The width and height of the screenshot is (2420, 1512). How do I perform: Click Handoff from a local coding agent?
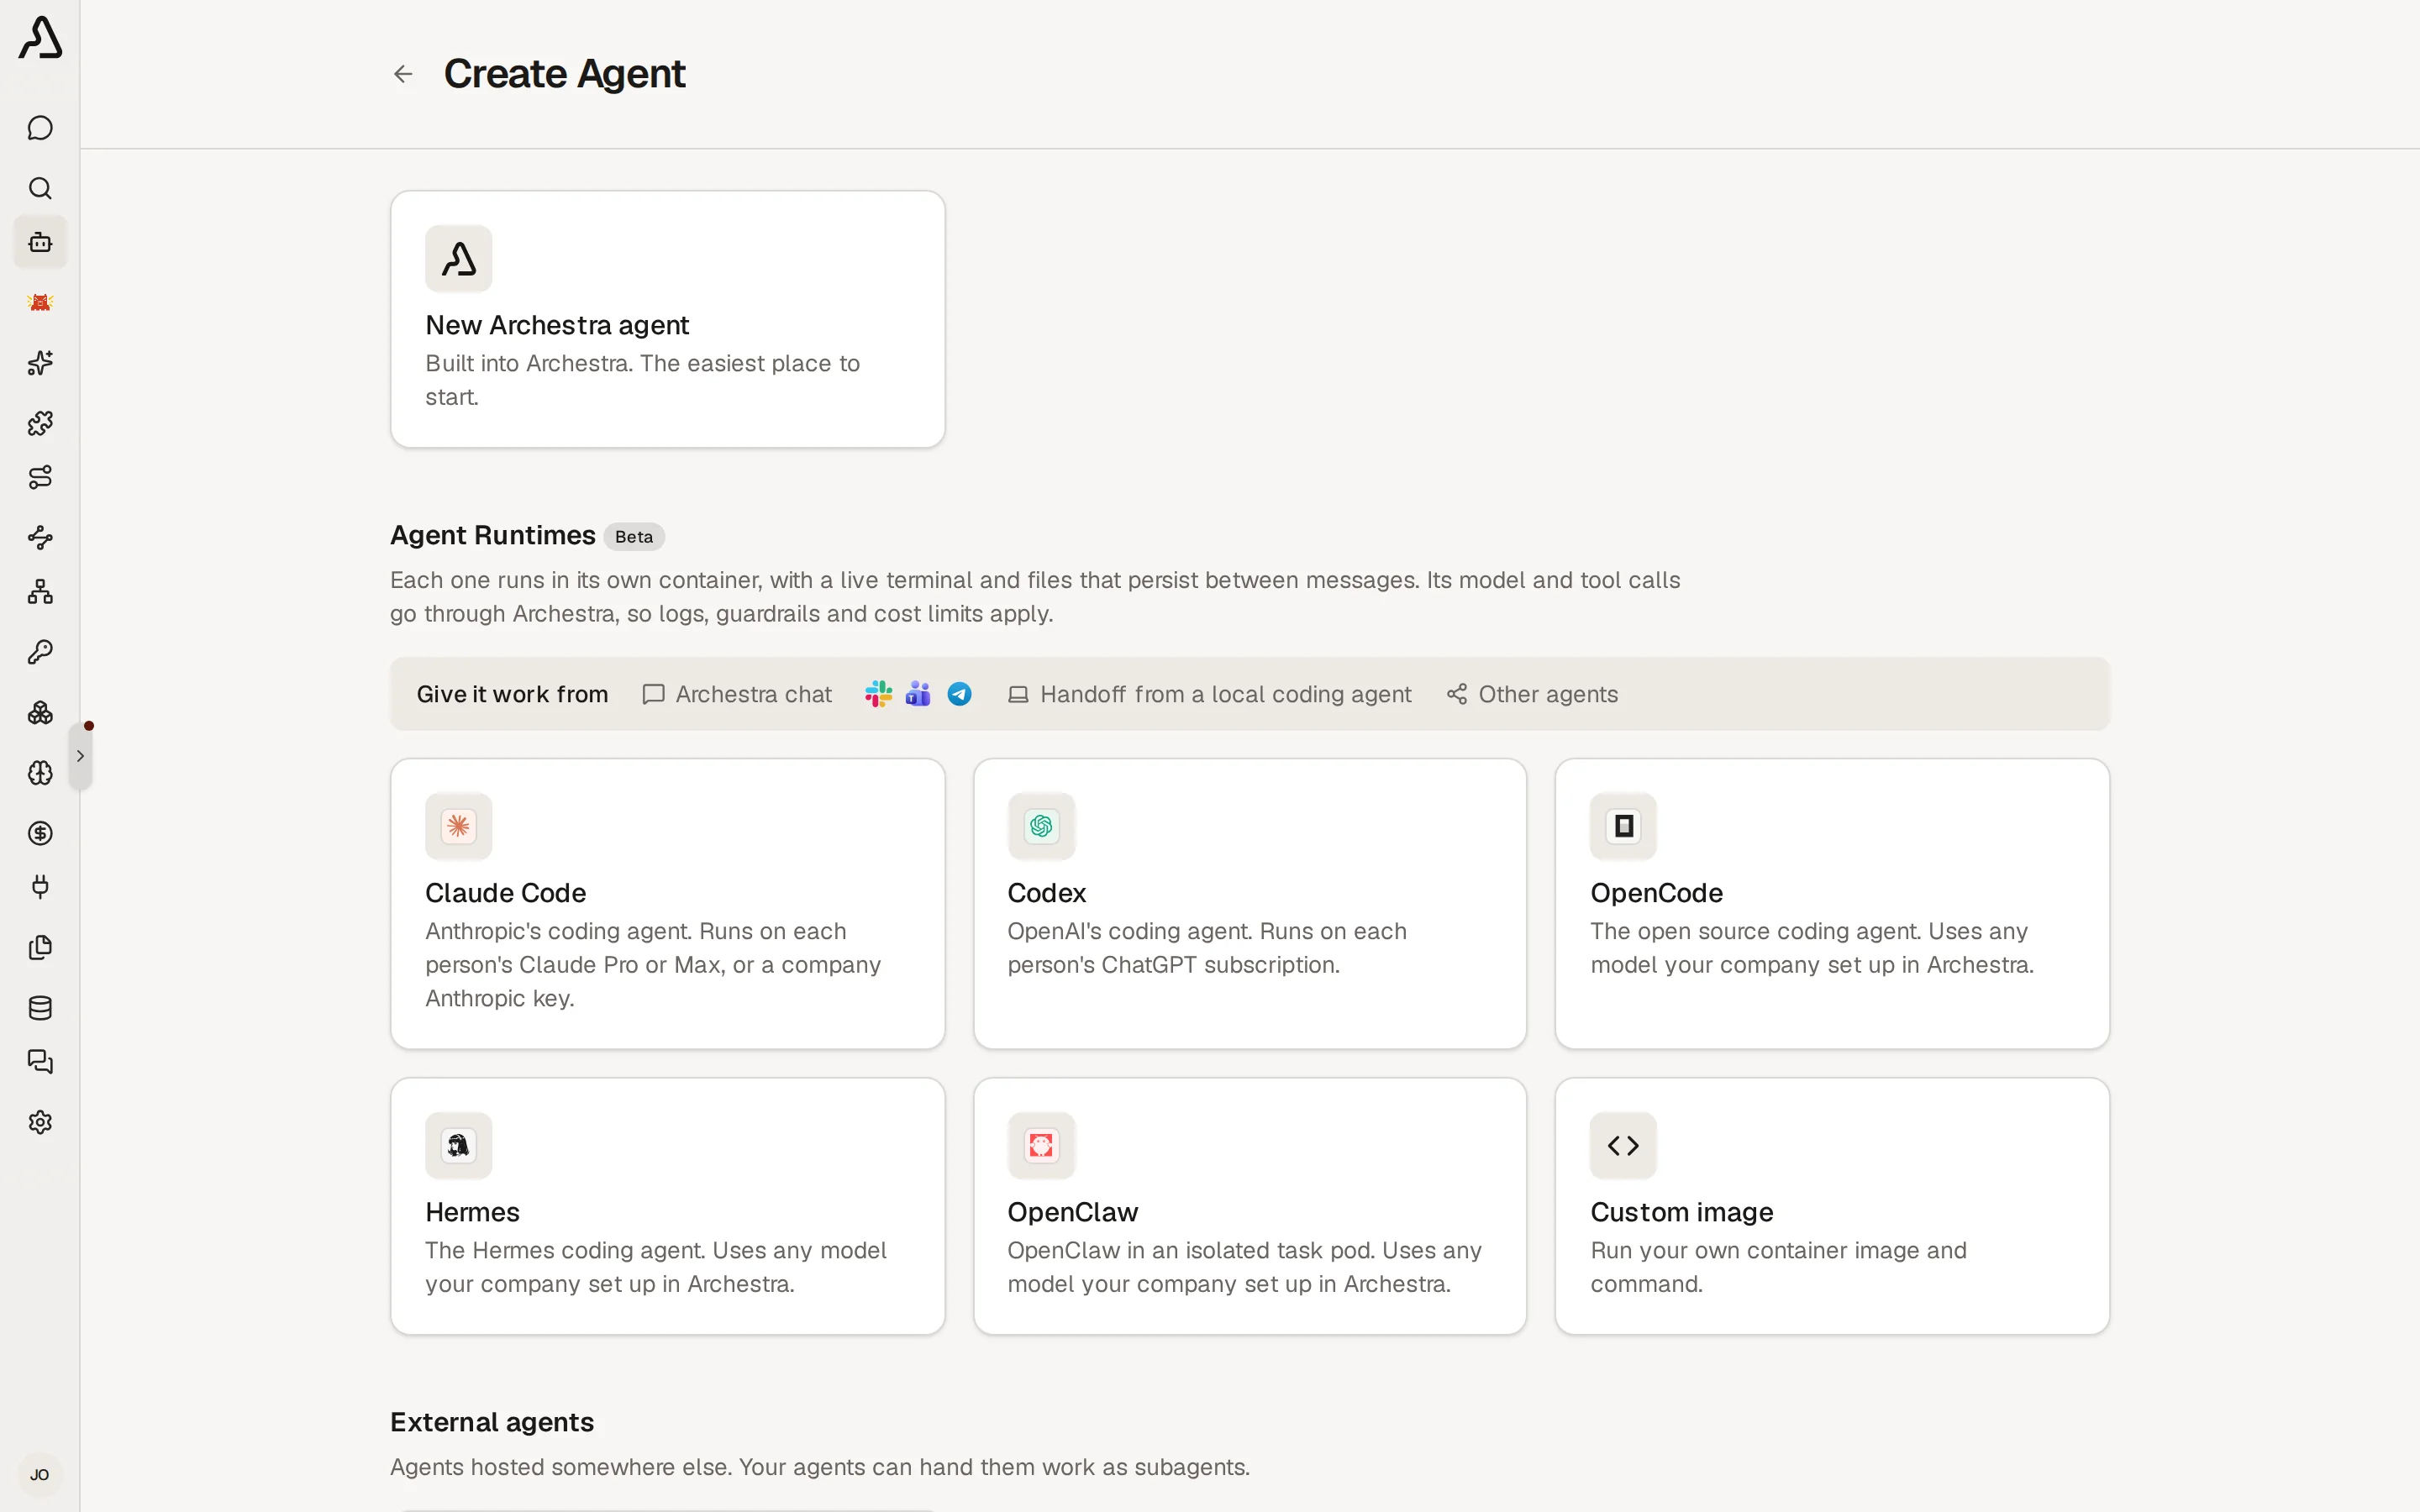(1209, 694)
